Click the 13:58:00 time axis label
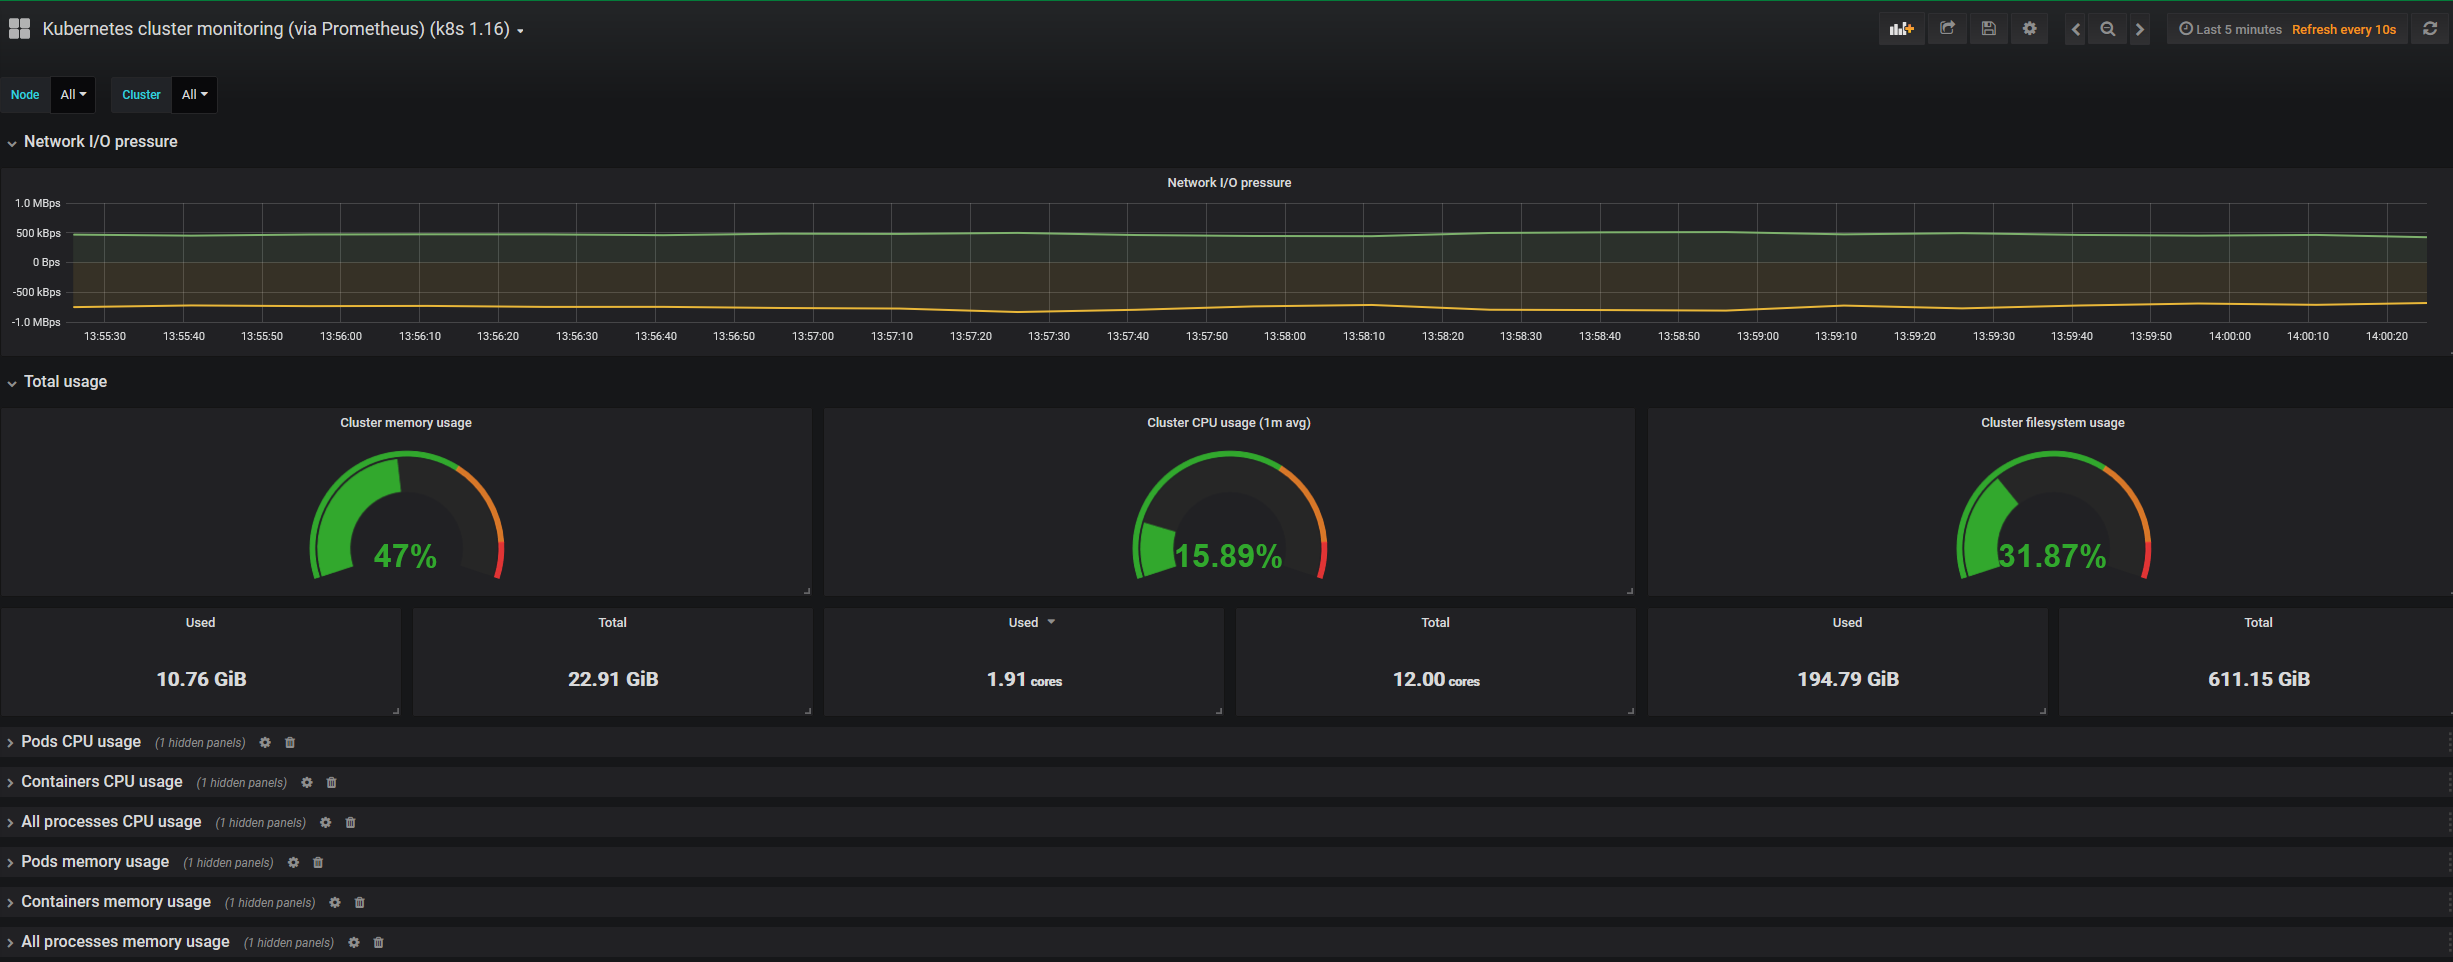This screenshot has width=2453, height=962. coord(1285,336)
